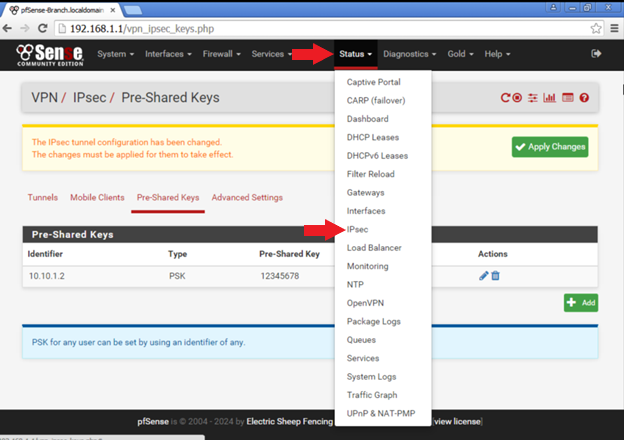Select Filter Reload menu entry
Screen dimensions: 624x440
click(x=370, y=174)
